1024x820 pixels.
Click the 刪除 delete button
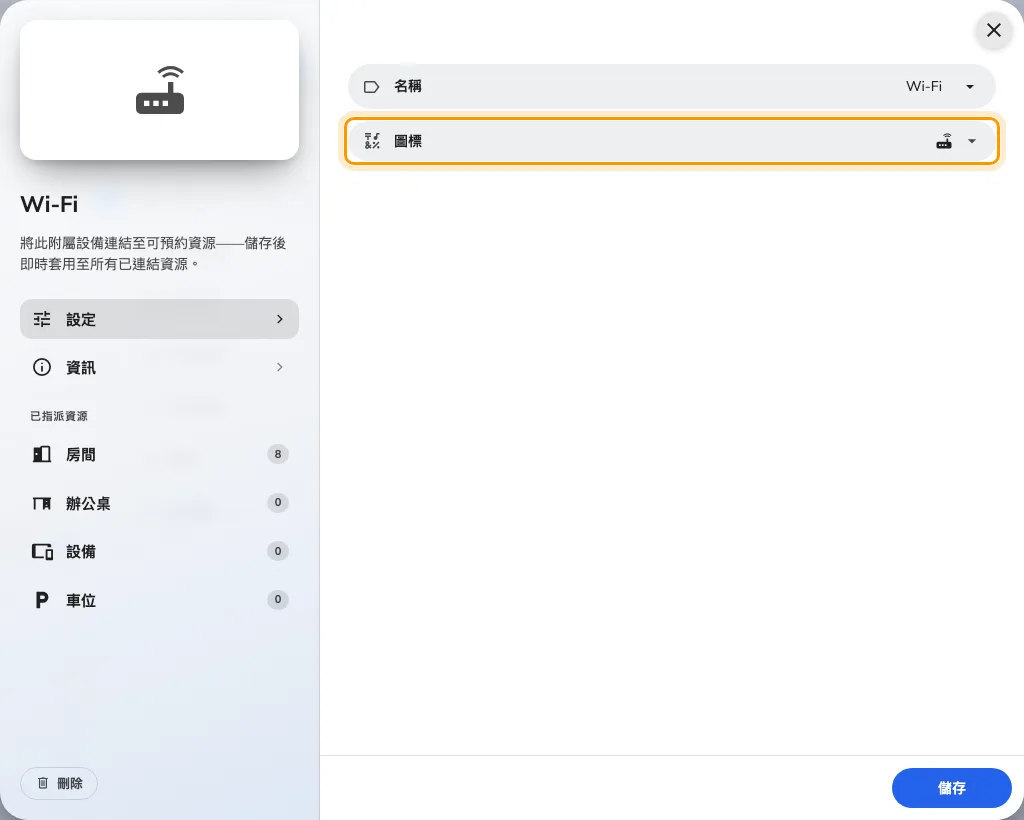click(x=59, y=783)
